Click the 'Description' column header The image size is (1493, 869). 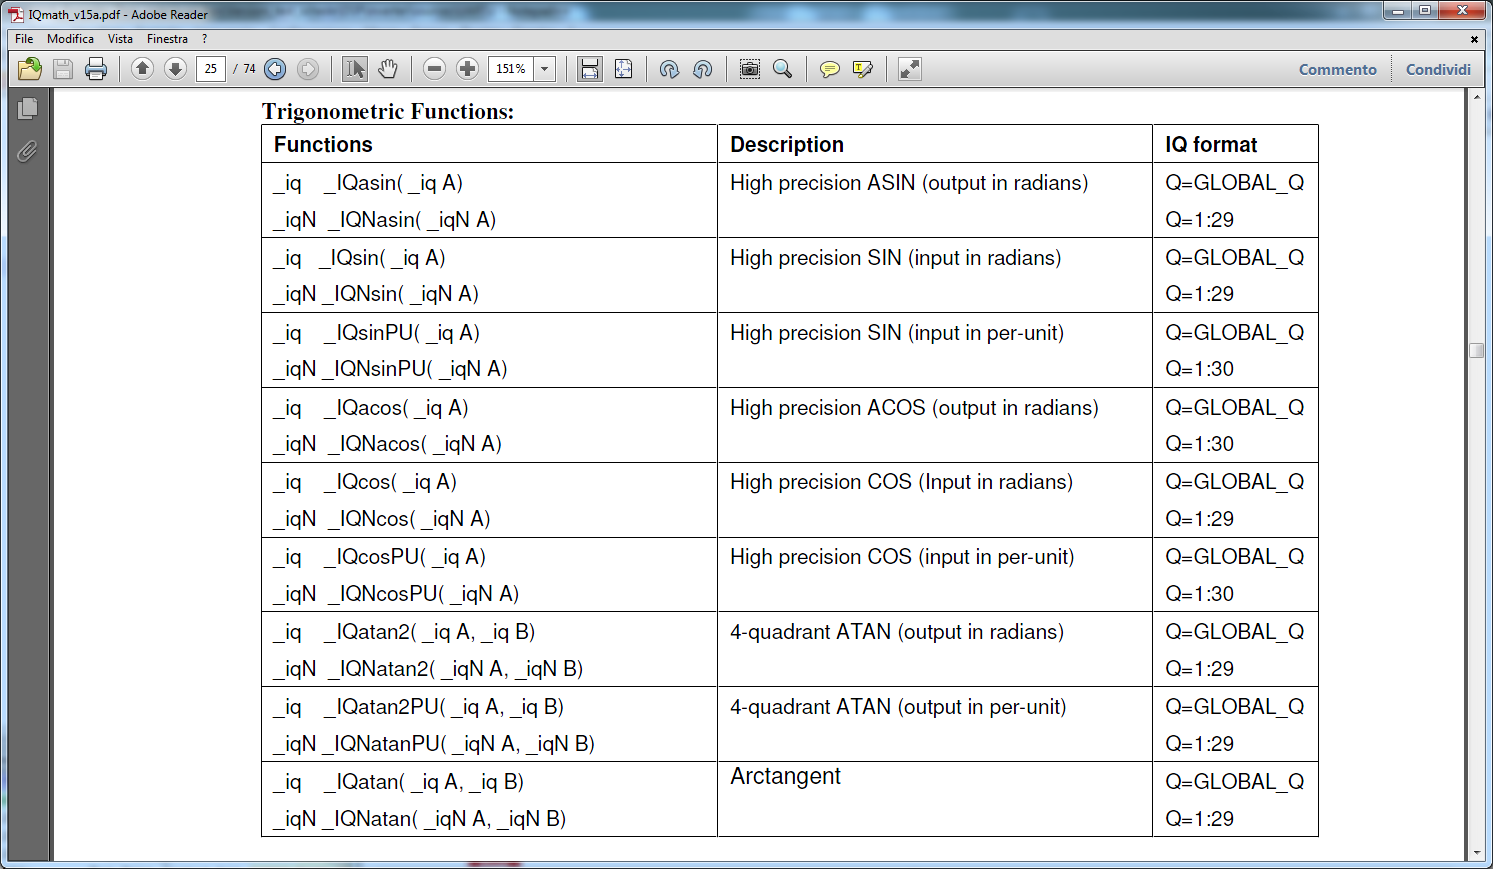coord(787,144)
